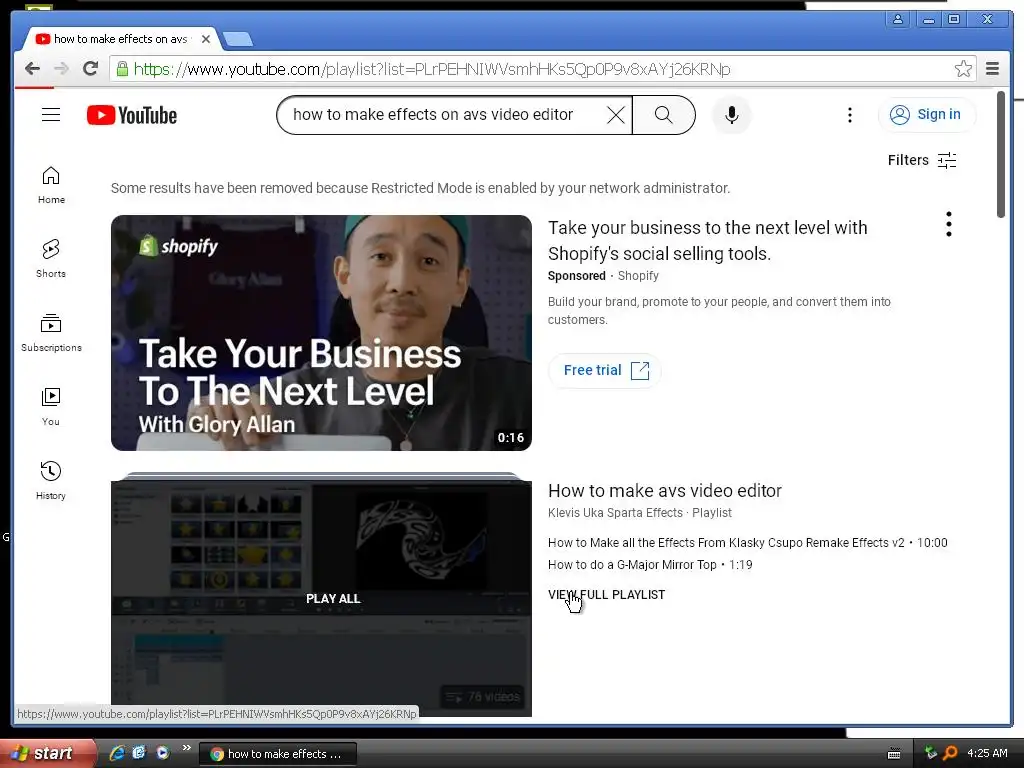Open Klevis Uka Sparta Effects channel
This screenshot has height=768, width=1024.
pos(615,513)
